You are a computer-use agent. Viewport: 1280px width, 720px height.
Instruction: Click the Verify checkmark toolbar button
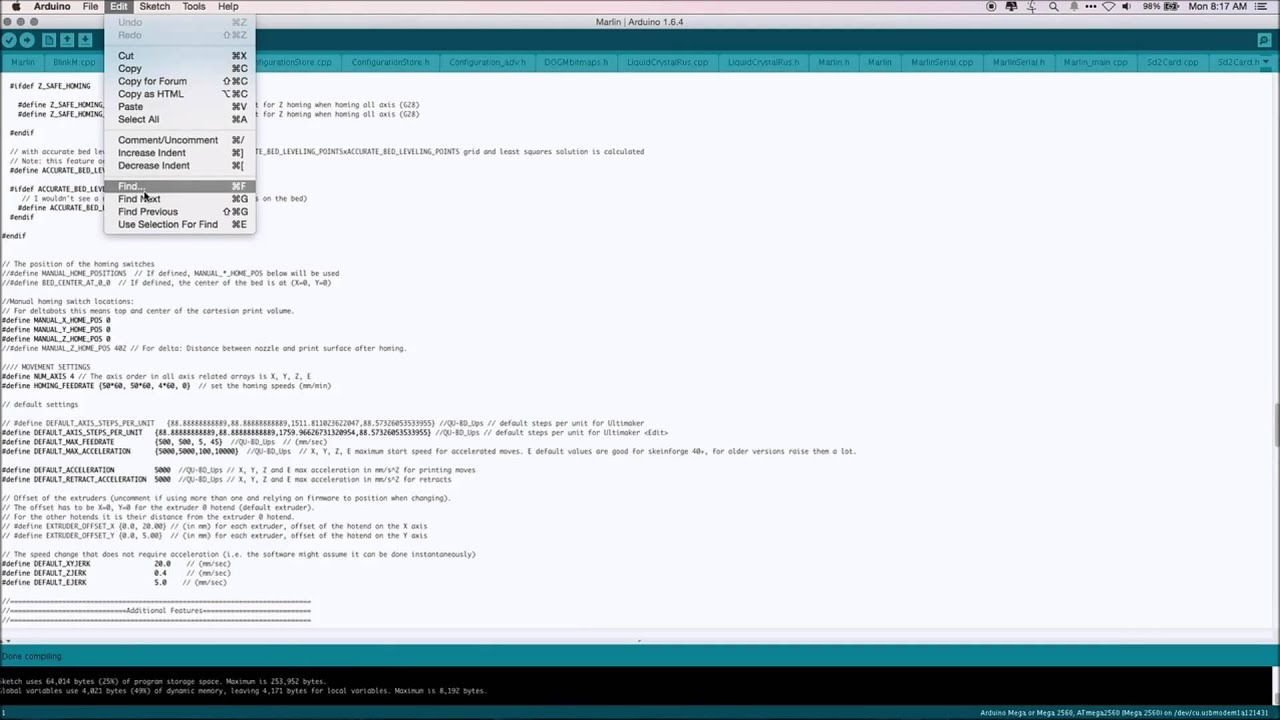point(9,40)
